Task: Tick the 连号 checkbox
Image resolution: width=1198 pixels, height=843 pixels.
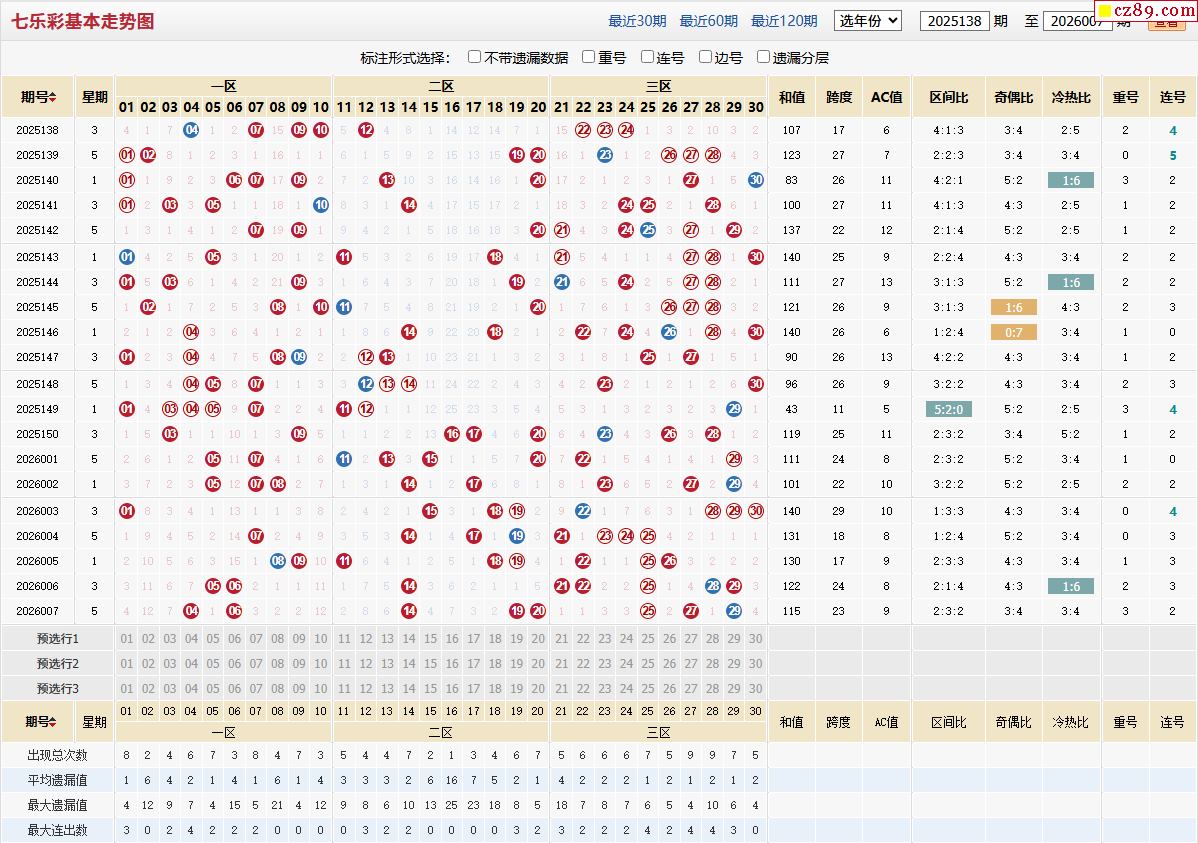Action: pyautogui.click(x=647, y=57)
